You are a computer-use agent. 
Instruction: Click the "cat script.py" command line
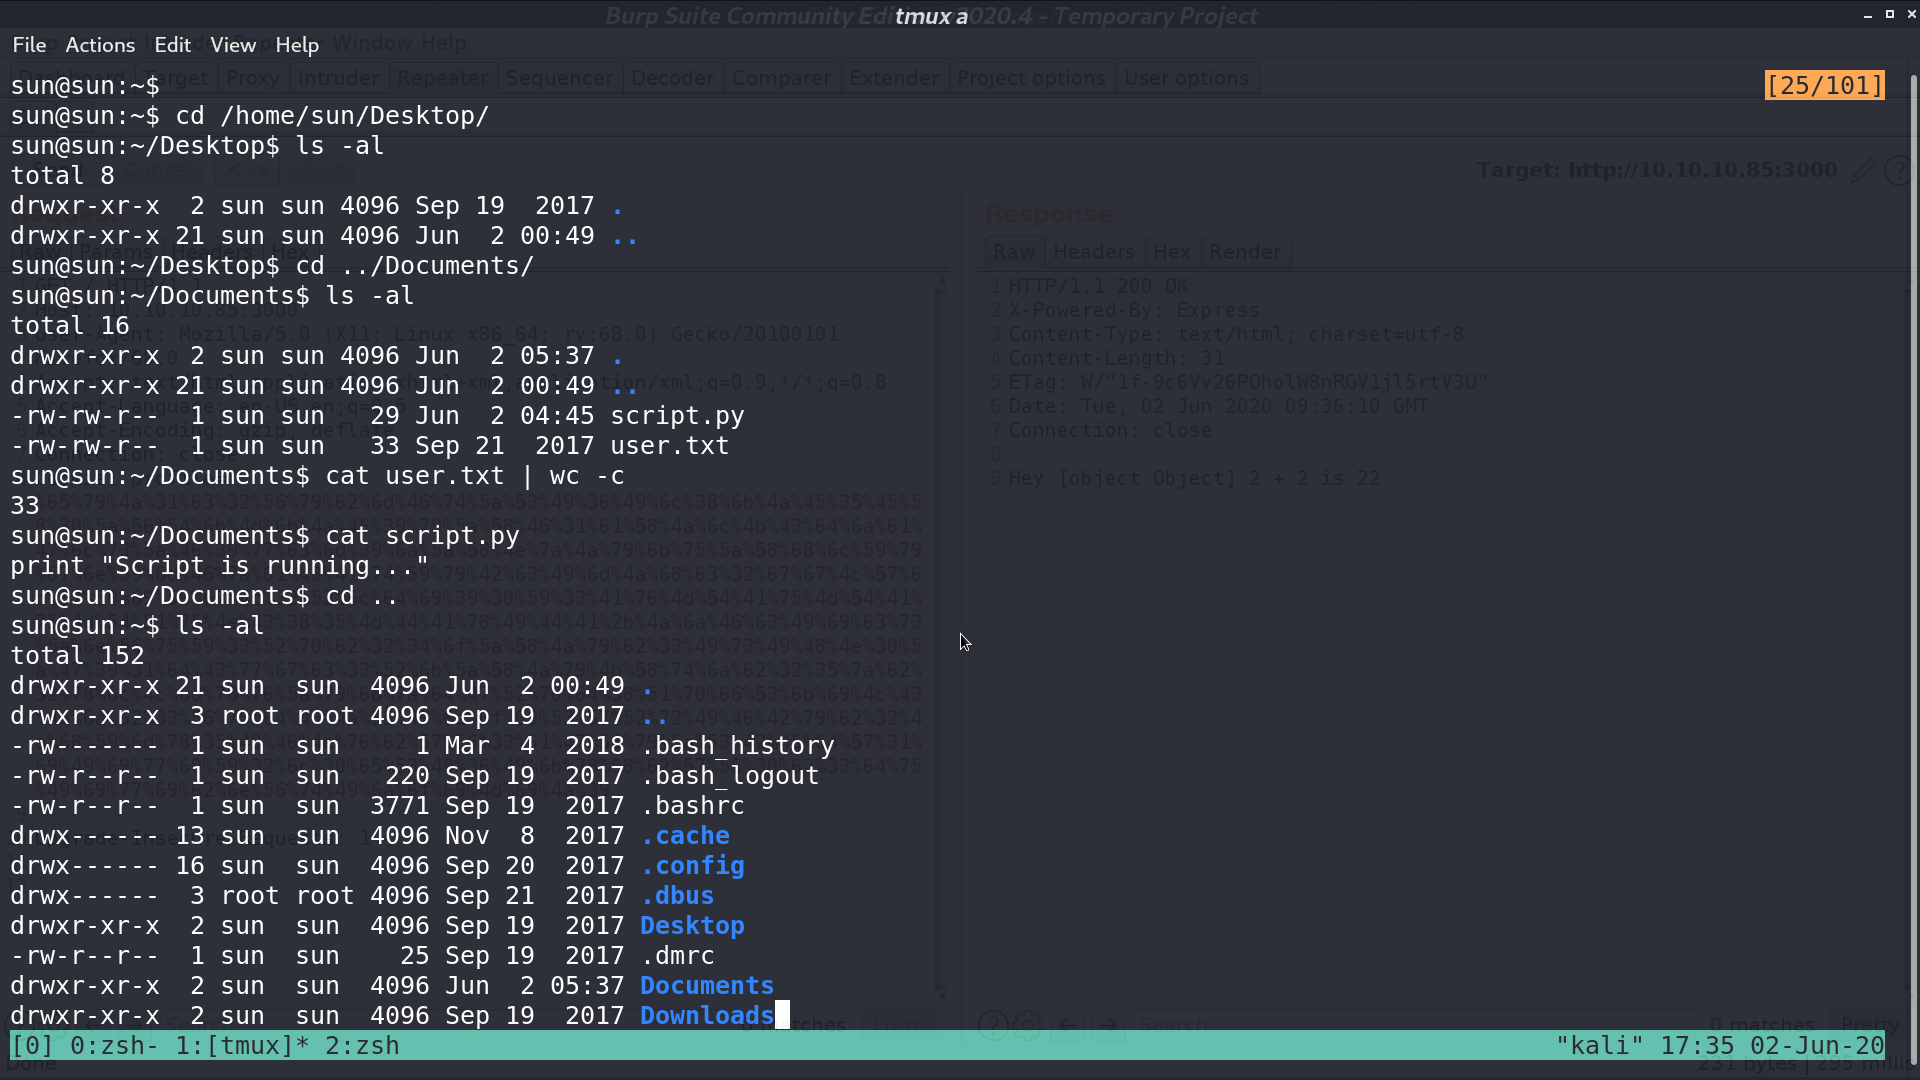(x=422, y=536)
